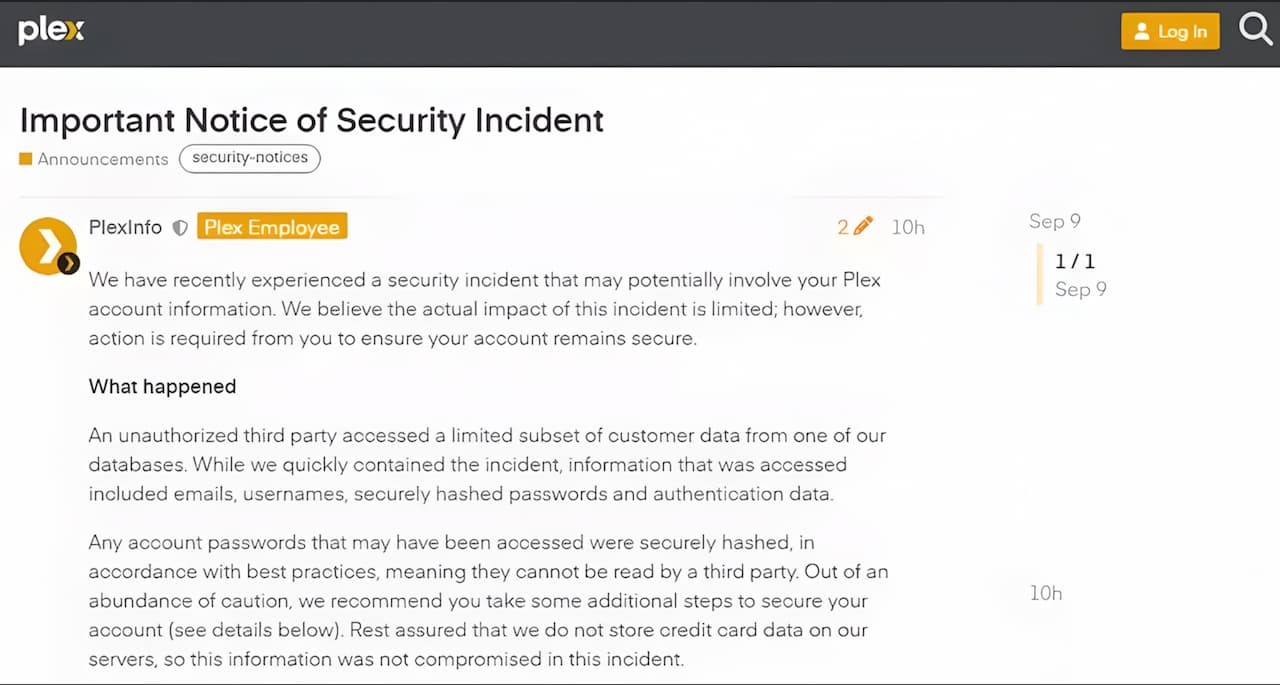This screenshot has height=685, width=1280.
Task: Click the small chevron badge on avatar
Action: (x=68, y=264)
